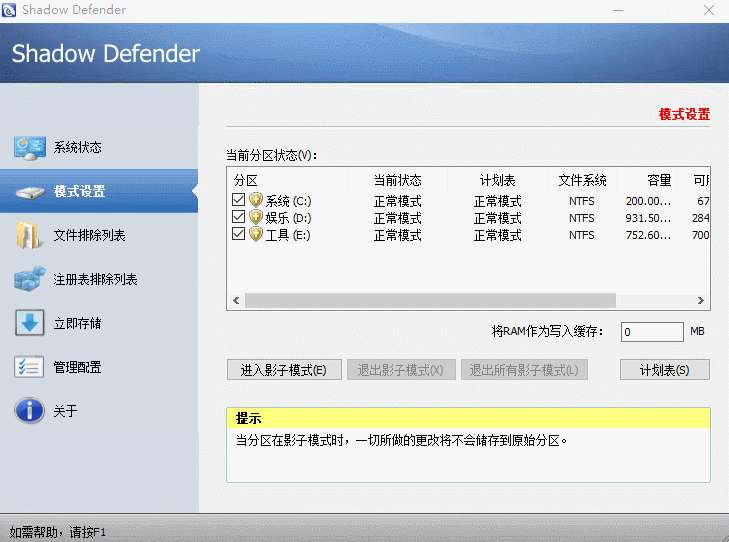Click NTFS in the 工具 (E:) row

[x=582, y=235]
